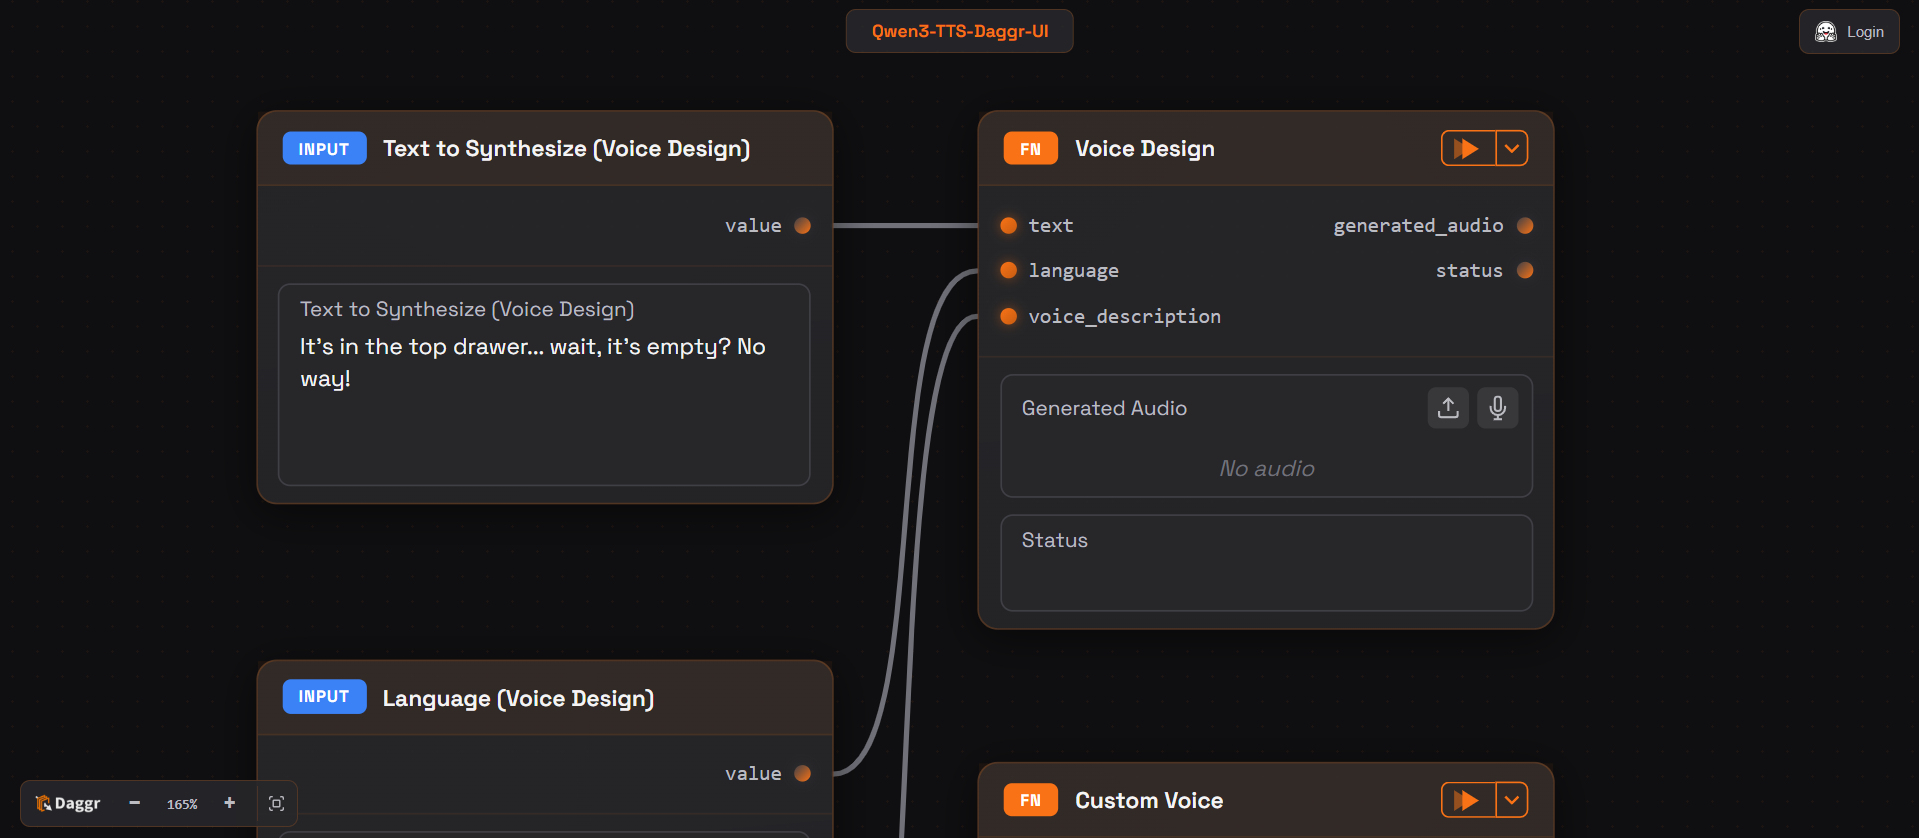Record audio with the microphone icon
This screenshot has width=1919, height=838.
pyautogui.click(x=1497, y=408)
